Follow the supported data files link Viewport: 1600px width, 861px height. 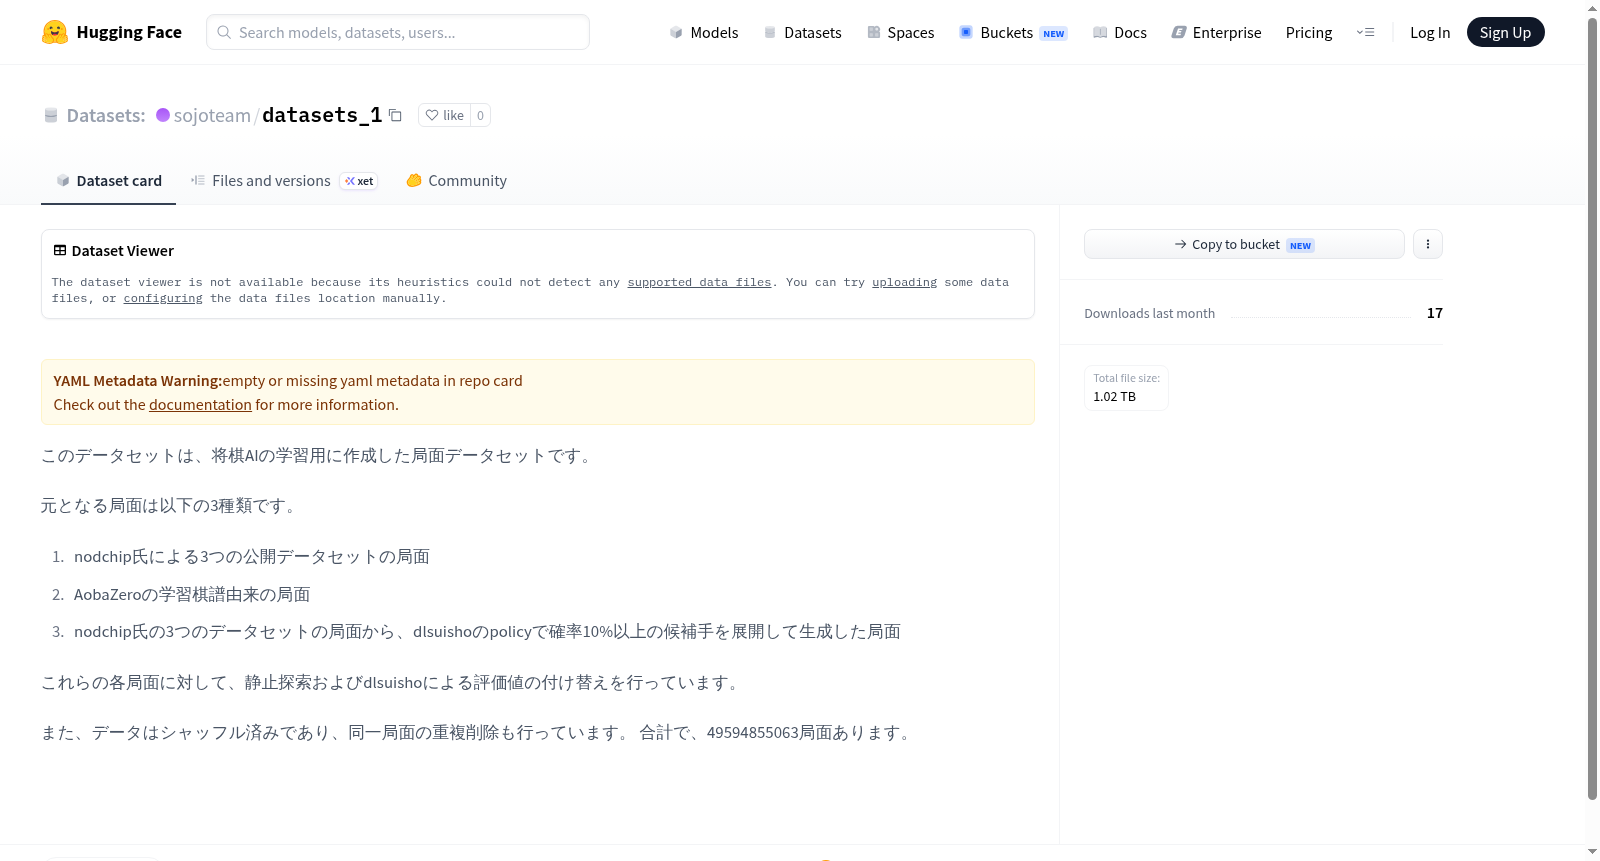(x=699, y=282)
